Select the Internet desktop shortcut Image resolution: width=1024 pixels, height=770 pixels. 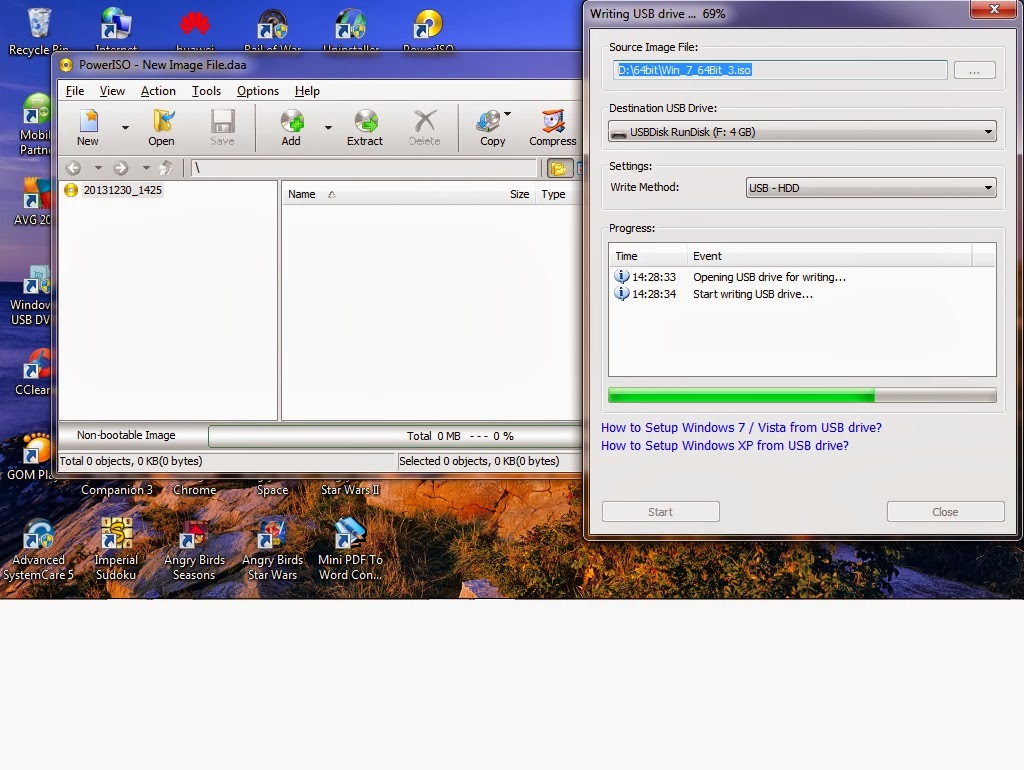116,31
